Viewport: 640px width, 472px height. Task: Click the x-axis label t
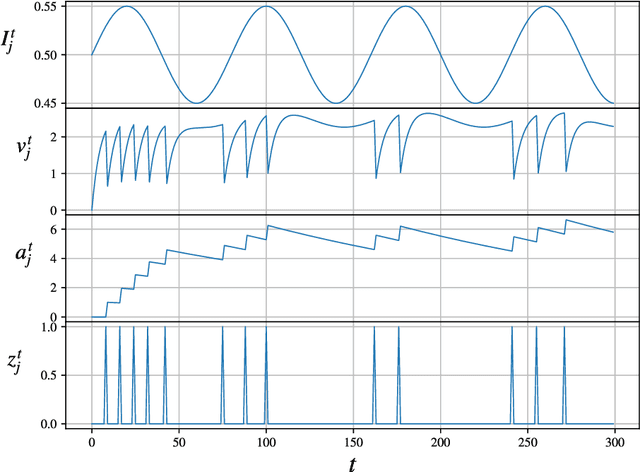pos(352,462)
